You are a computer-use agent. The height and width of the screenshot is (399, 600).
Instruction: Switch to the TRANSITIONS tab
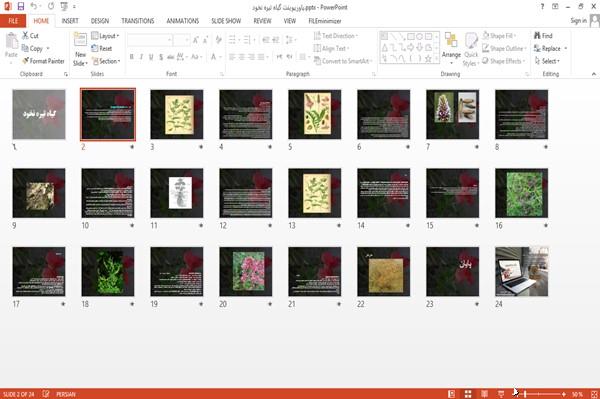click(138, 21)
